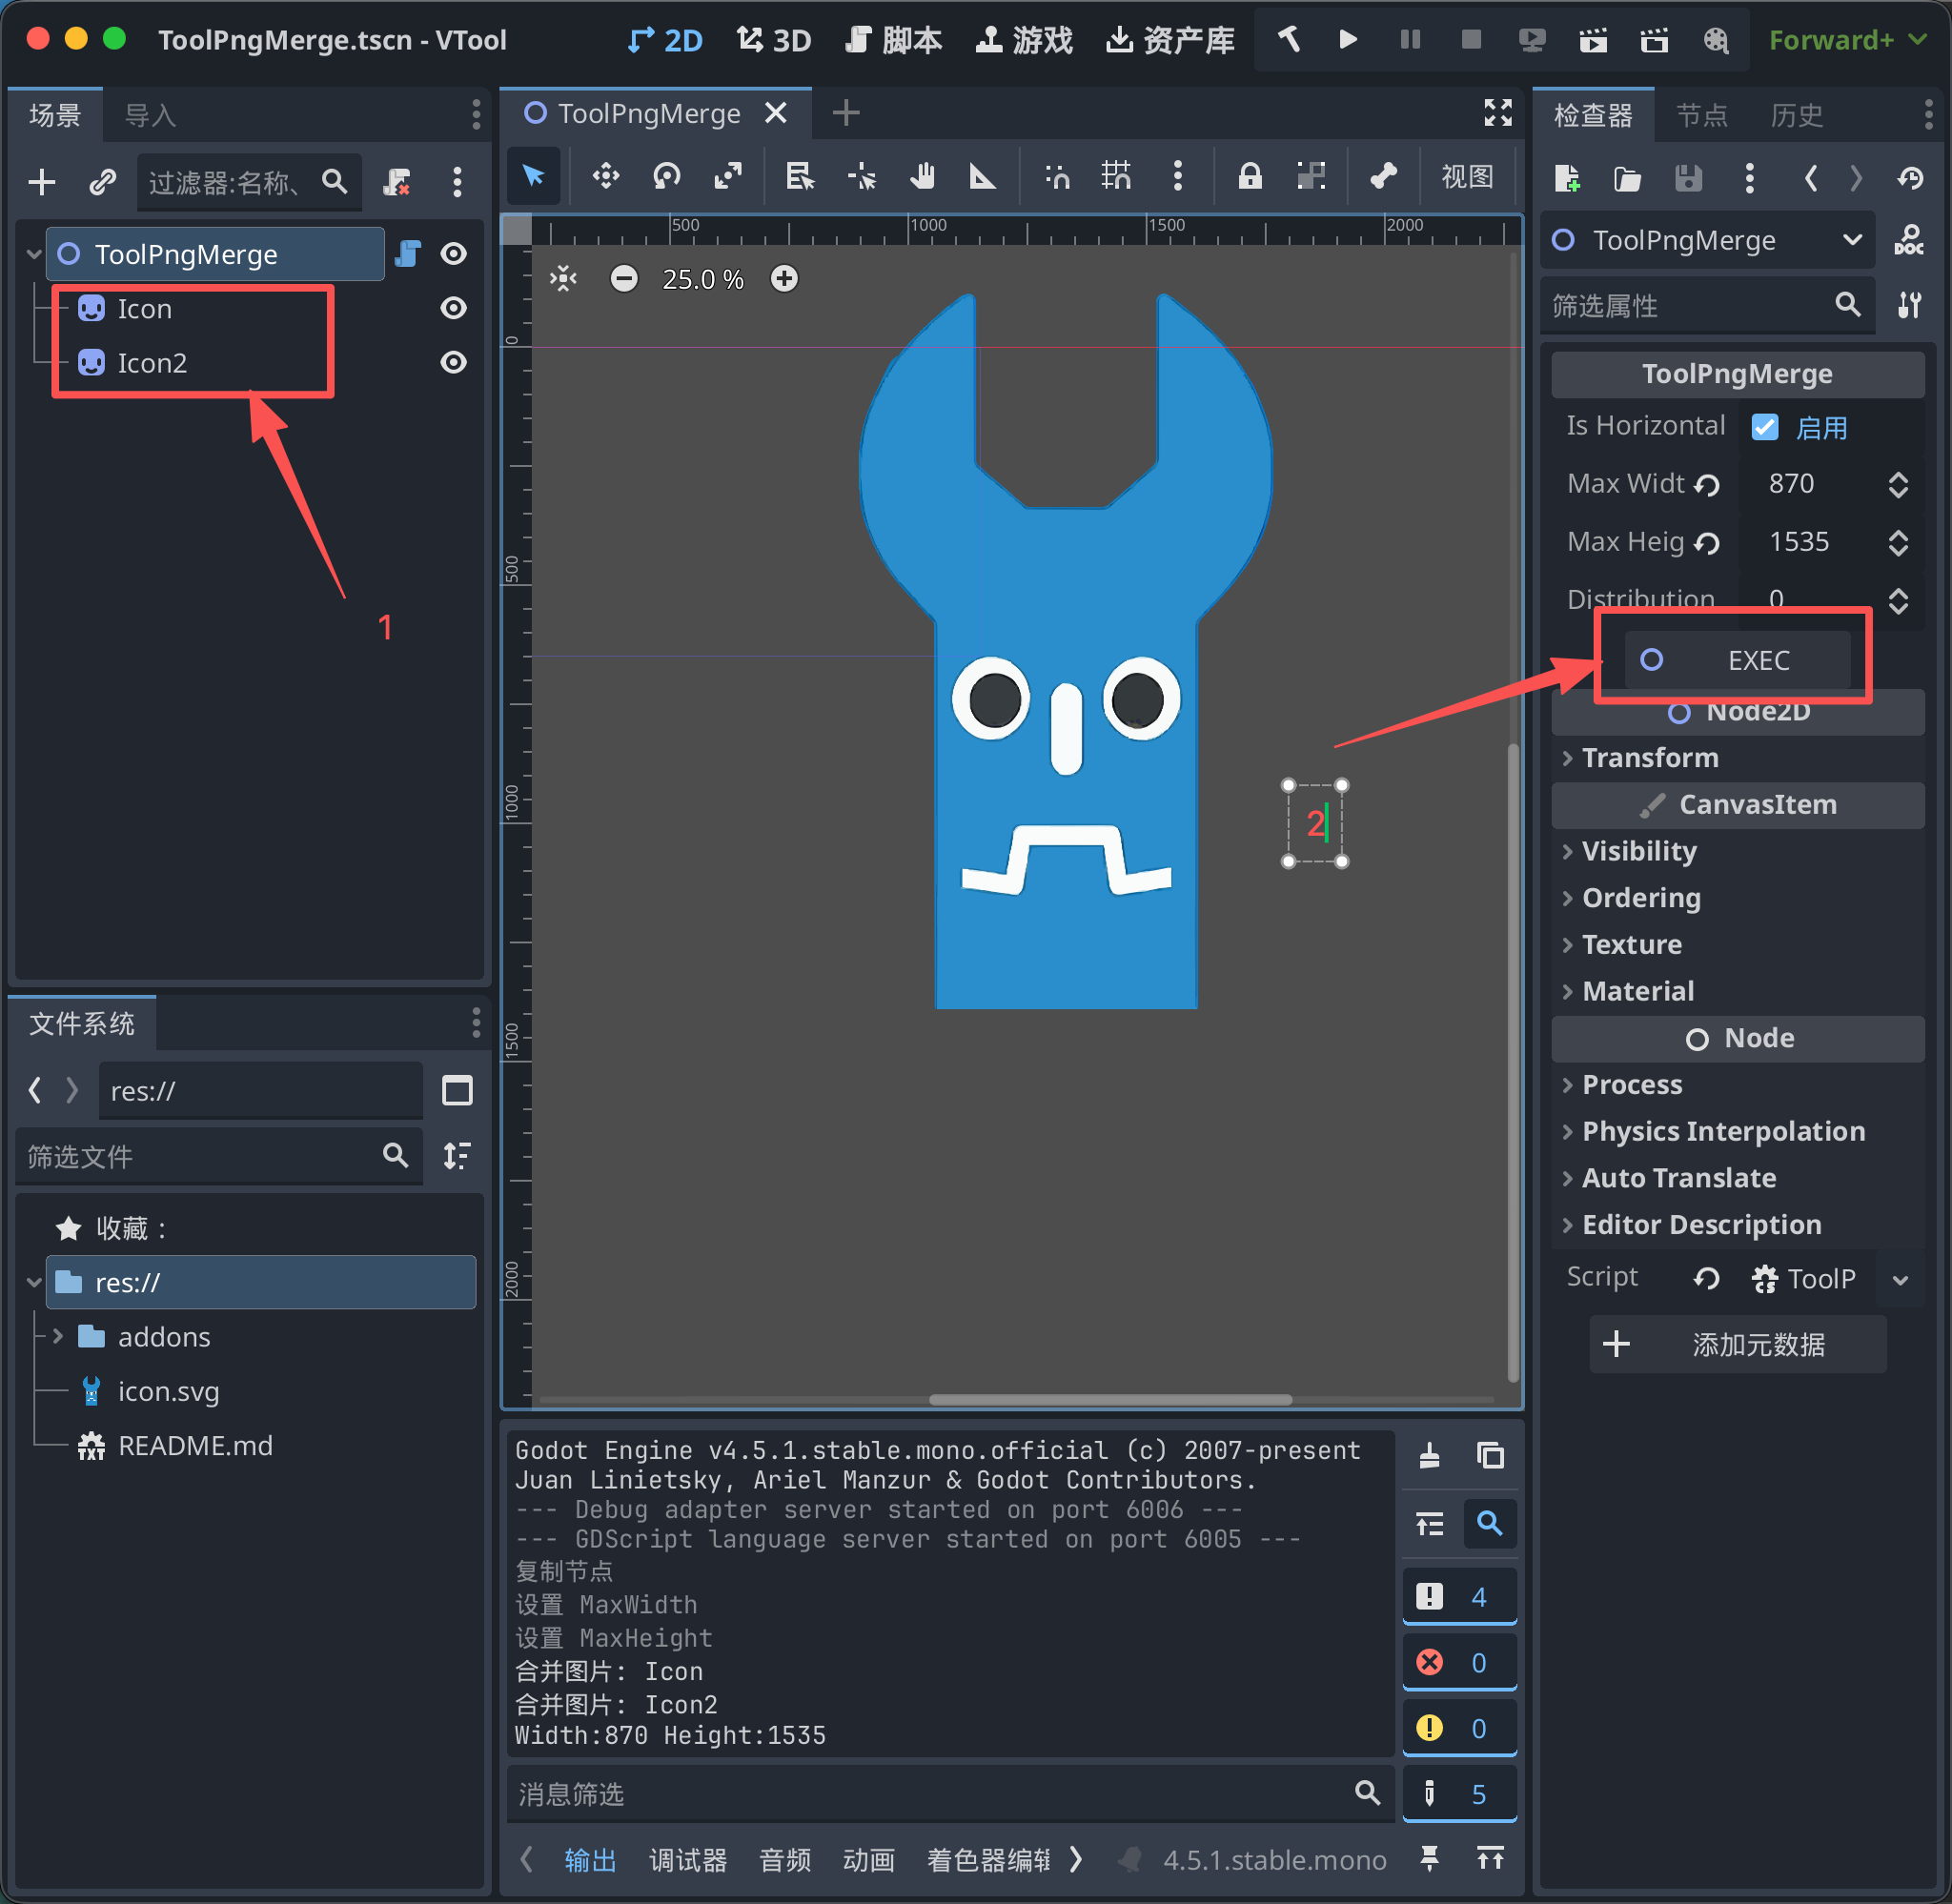Toggle visibility of Icon2 node
Image resolution: width=1952 pixels, height=1904 pixels.
point(453,362)
